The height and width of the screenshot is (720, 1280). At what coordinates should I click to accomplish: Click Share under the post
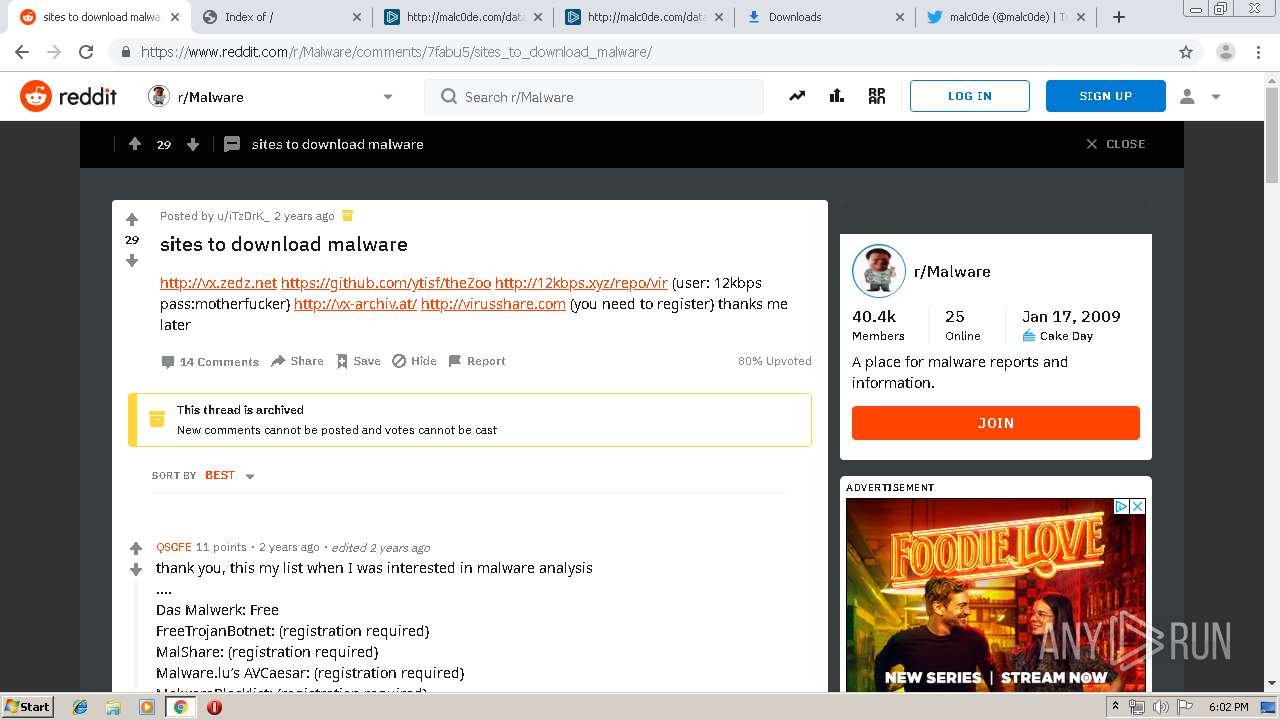[297, 361]
